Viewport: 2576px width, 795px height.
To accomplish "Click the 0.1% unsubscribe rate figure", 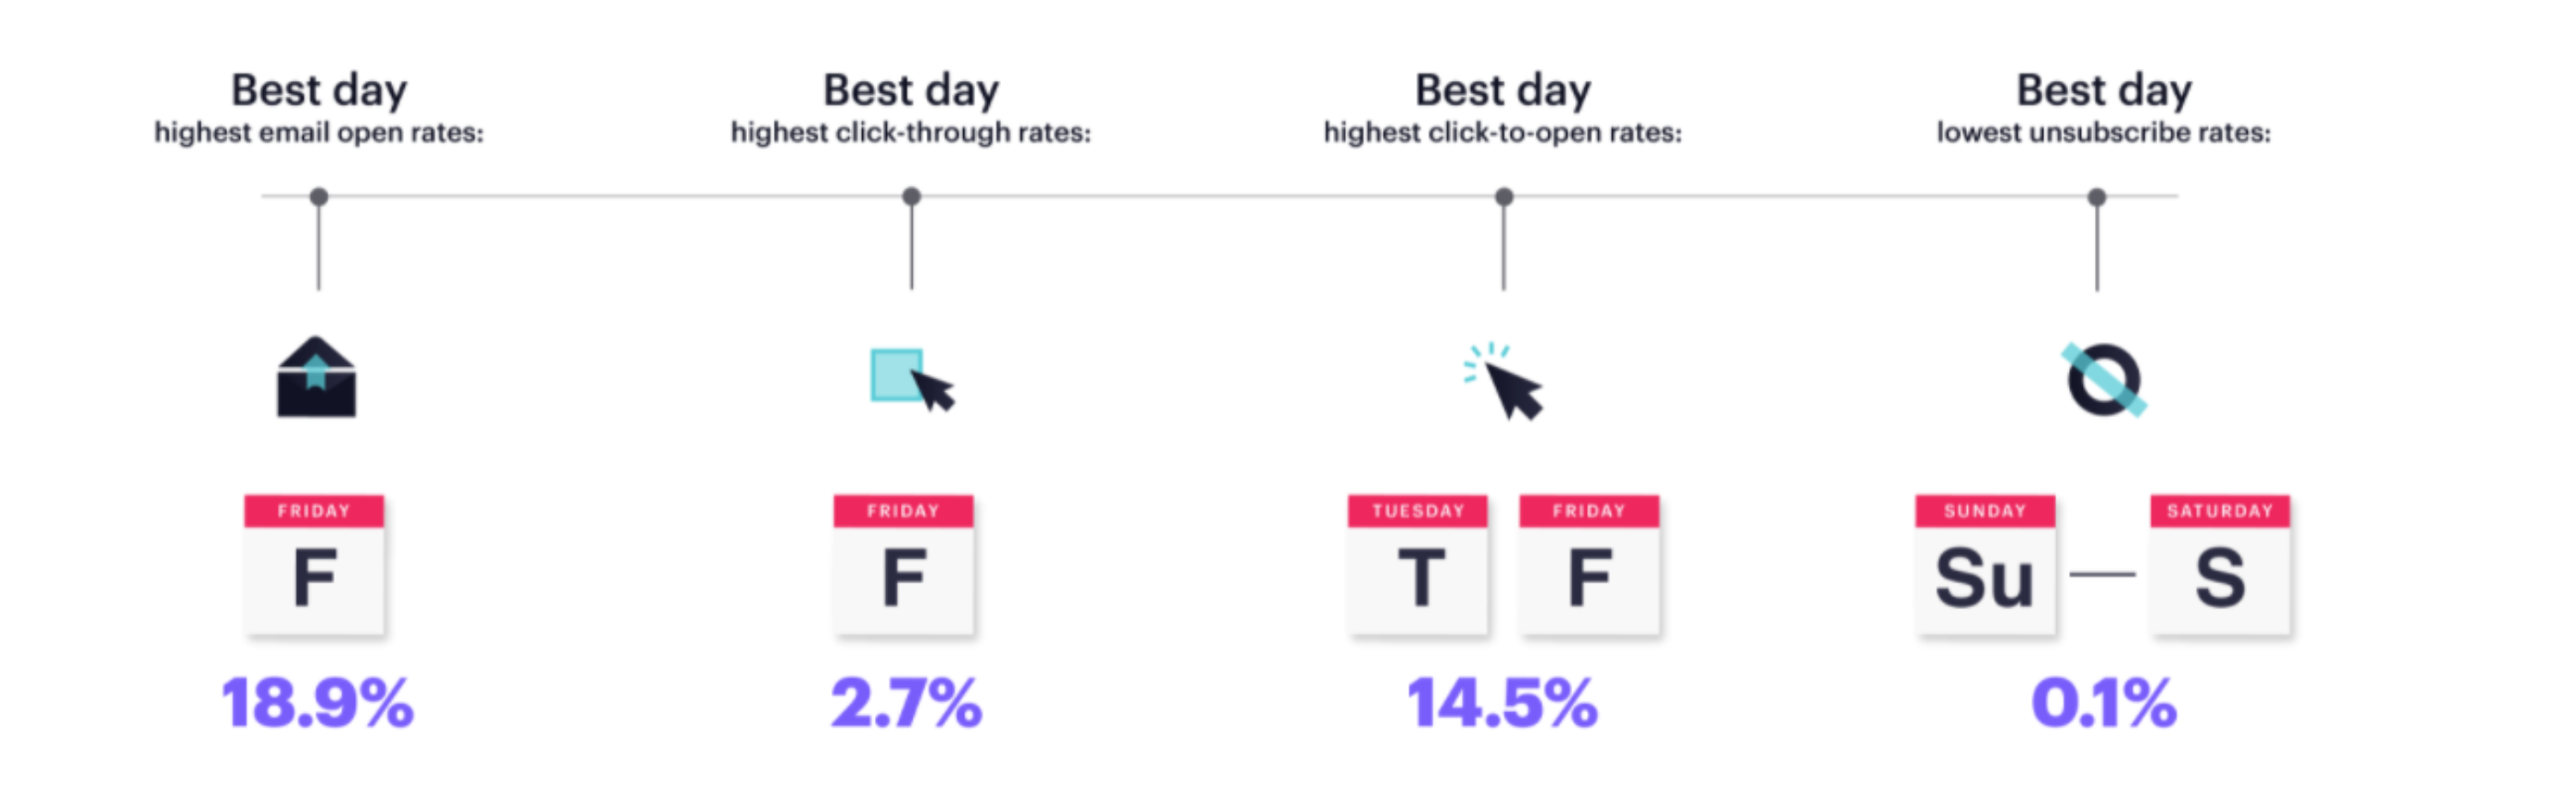I will click(2104, 703).
